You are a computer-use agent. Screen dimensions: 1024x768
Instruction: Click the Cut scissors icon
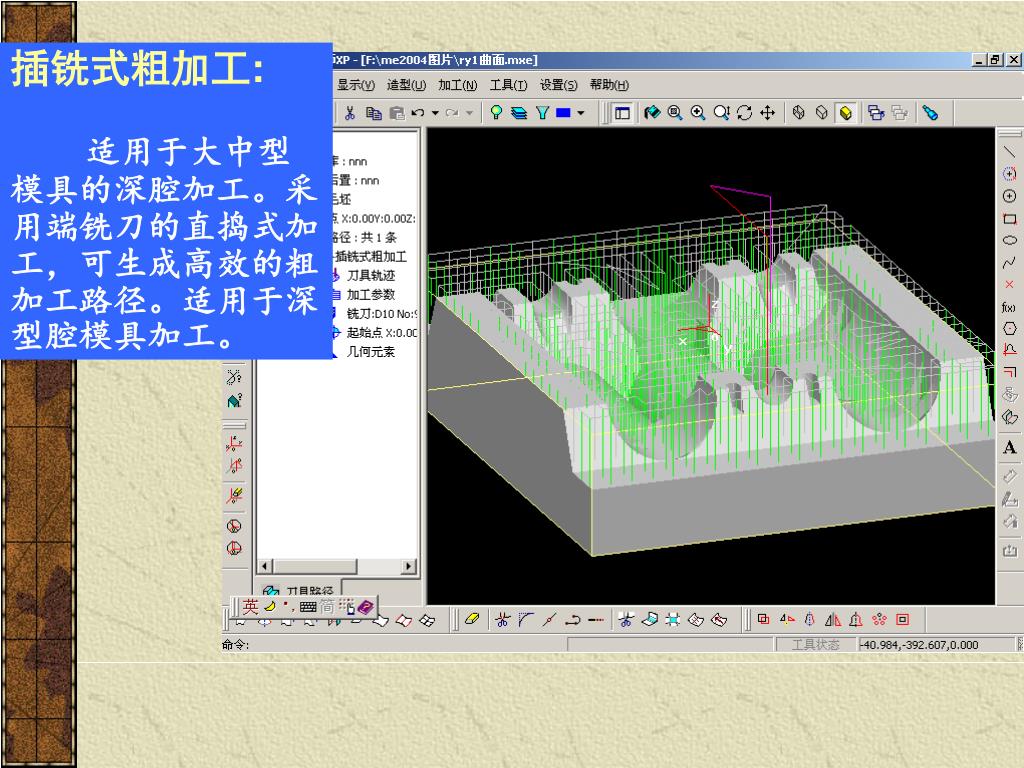click(x=350, y=113)
